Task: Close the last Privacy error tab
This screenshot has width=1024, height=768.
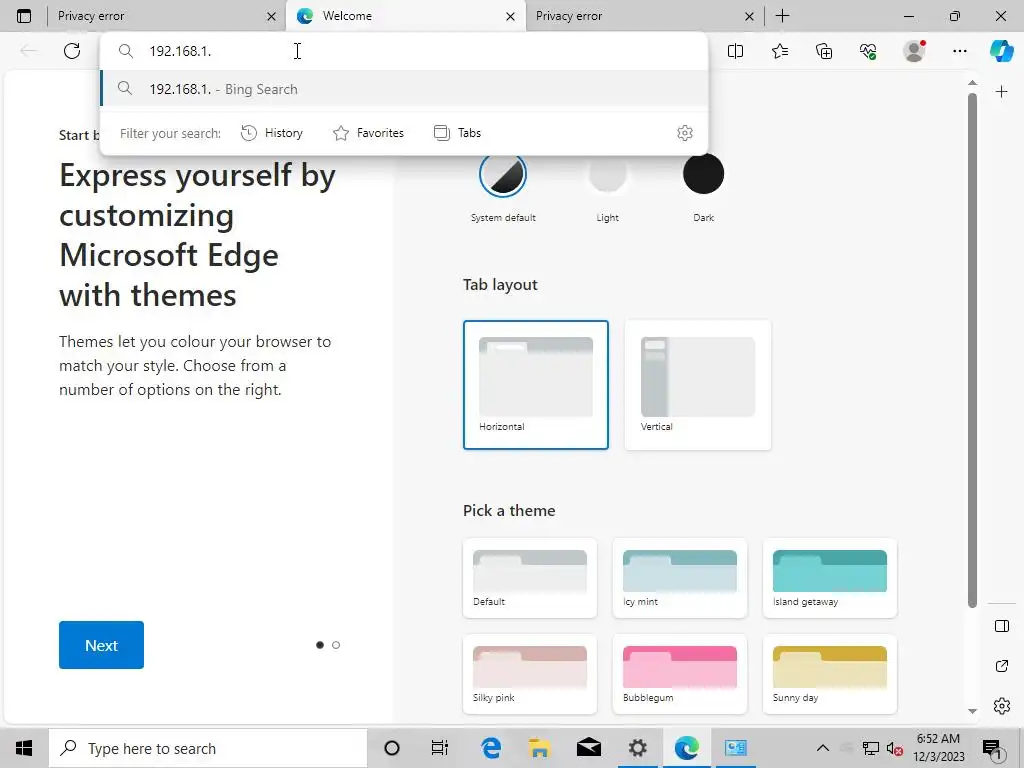Action: (x=750, y=16)
